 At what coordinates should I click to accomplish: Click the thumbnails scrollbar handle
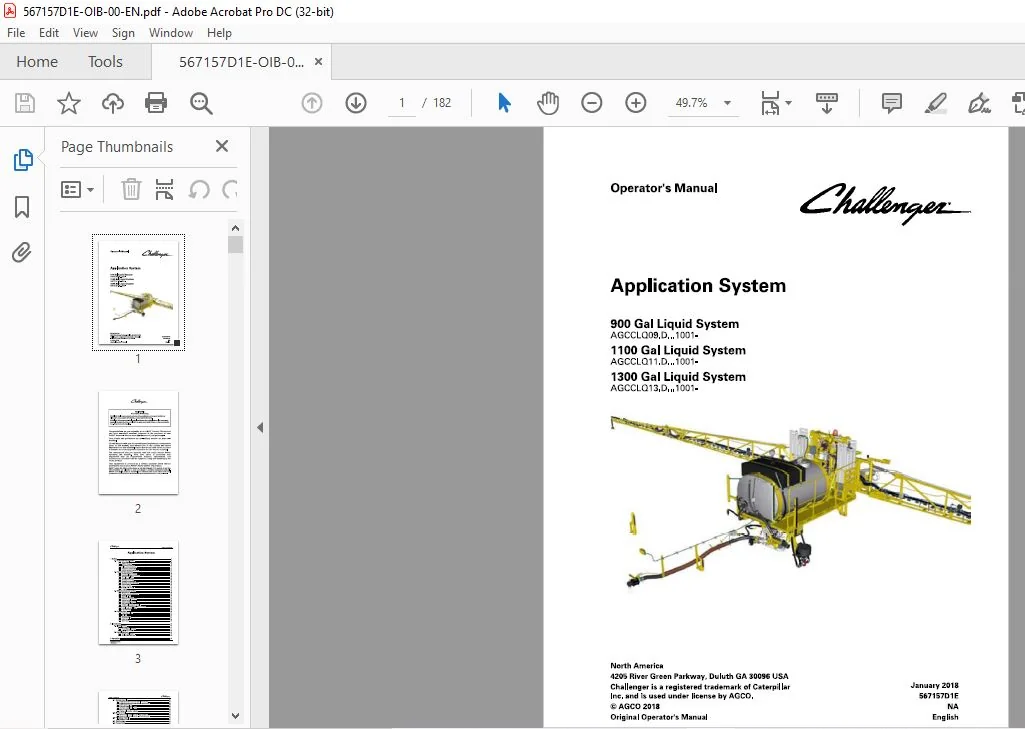coord(235,245)
